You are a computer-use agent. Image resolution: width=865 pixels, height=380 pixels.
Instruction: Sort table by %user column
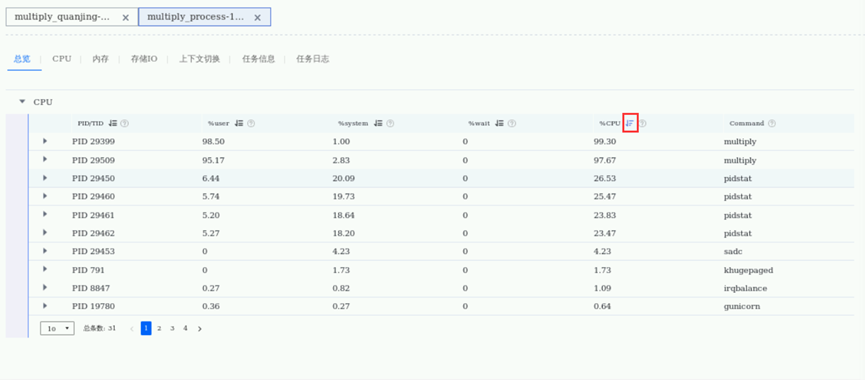[239, 124]
